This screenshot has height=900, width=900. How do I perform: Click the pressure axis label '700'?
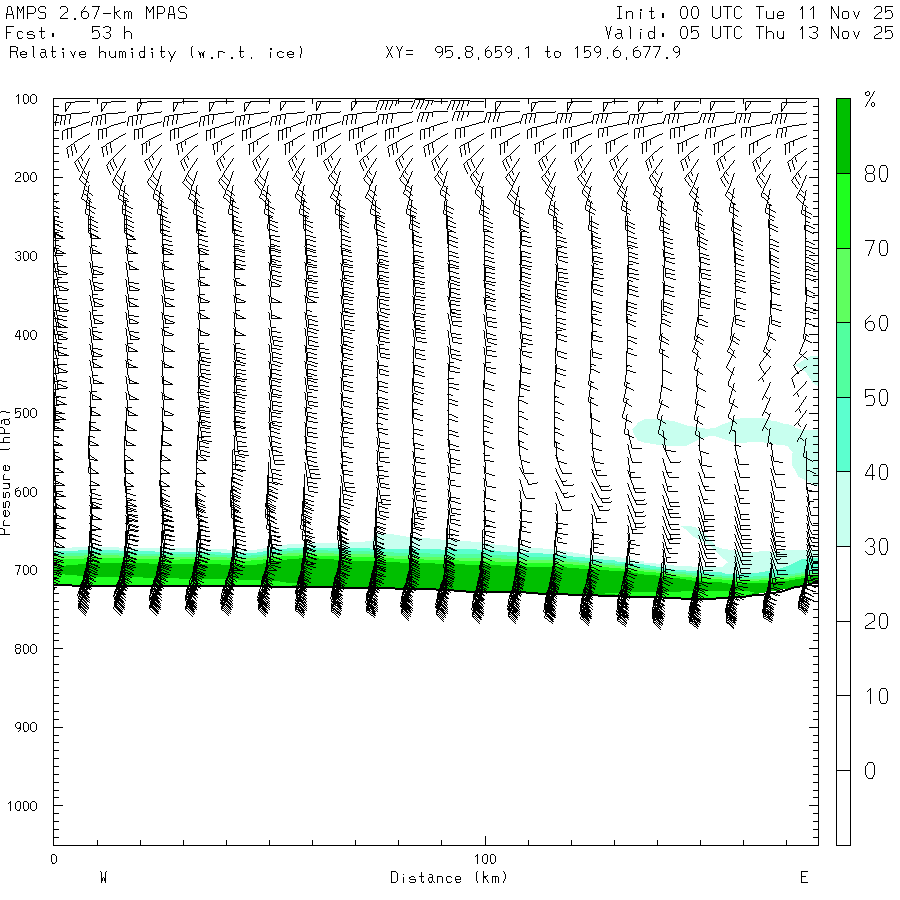26,570
